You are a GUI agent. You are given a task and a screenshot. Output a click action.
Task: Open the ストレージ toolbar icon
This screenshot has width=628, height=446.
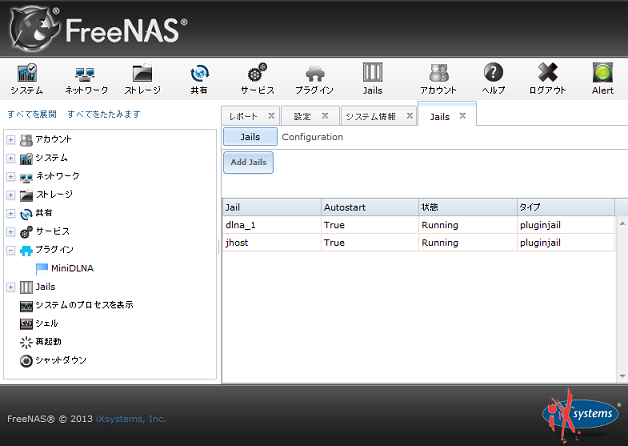coord(142,79)
